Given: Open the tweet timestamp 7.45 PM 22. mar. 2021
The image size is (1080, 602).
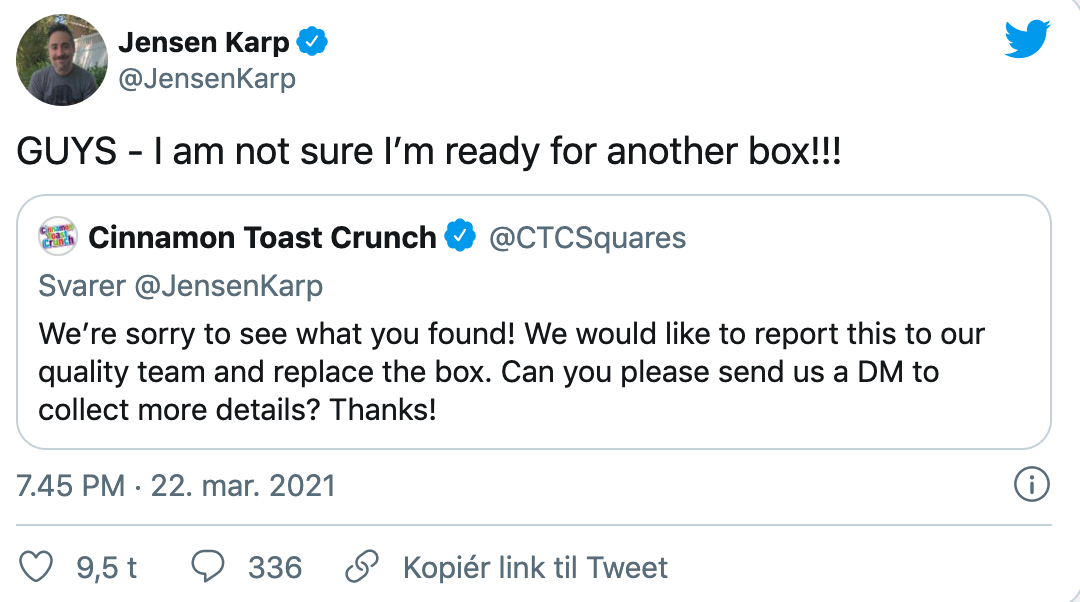Looking at the screenshot, I should (x=176, y=486).
